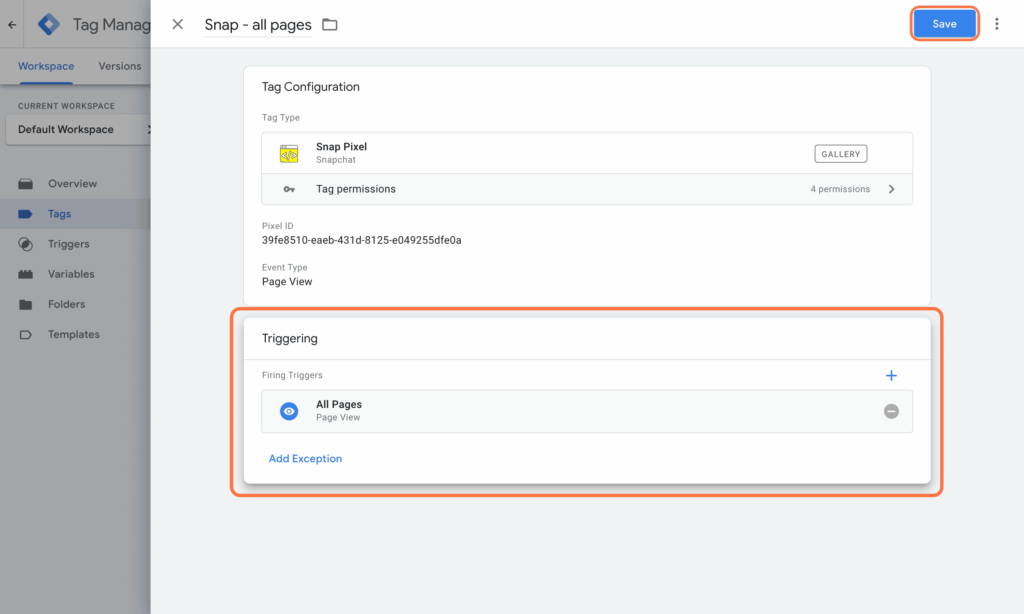Click the GALLERY badge
Viewport: 1024px width, 614px height.
(x=840, y=154)
